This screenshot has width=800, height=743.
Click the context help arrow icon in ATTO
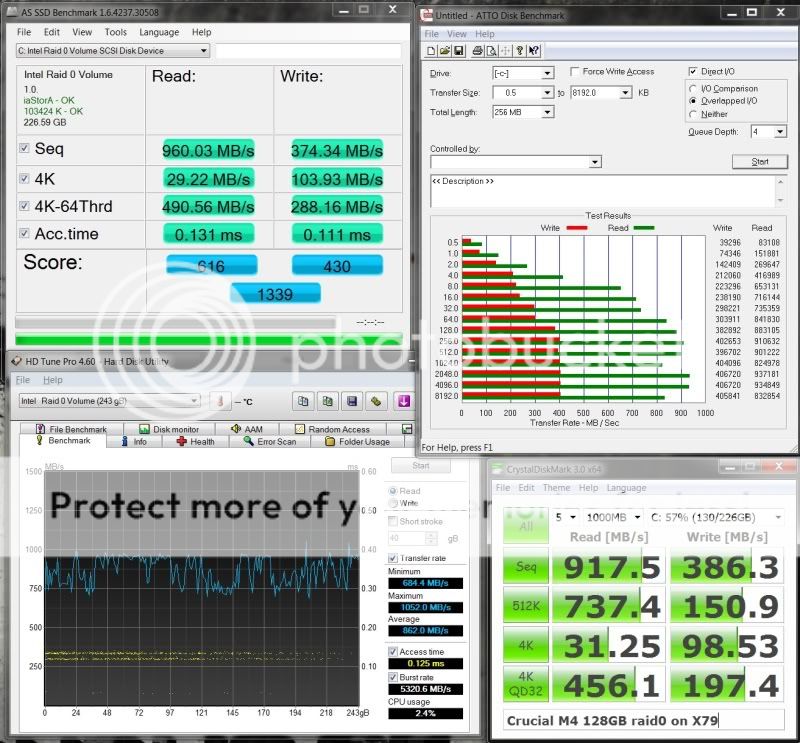pyautogui.click(x=535, y=51)
